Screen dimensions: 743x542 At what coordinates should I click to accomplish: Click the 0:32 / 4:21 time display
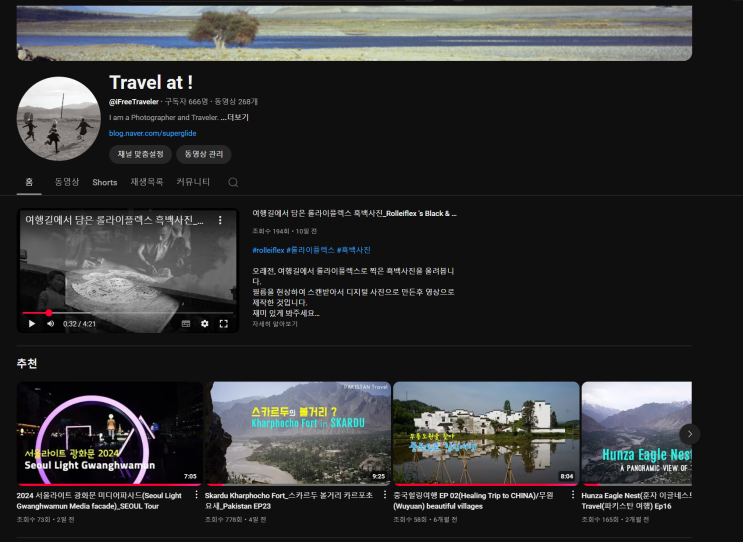(79, 324)
